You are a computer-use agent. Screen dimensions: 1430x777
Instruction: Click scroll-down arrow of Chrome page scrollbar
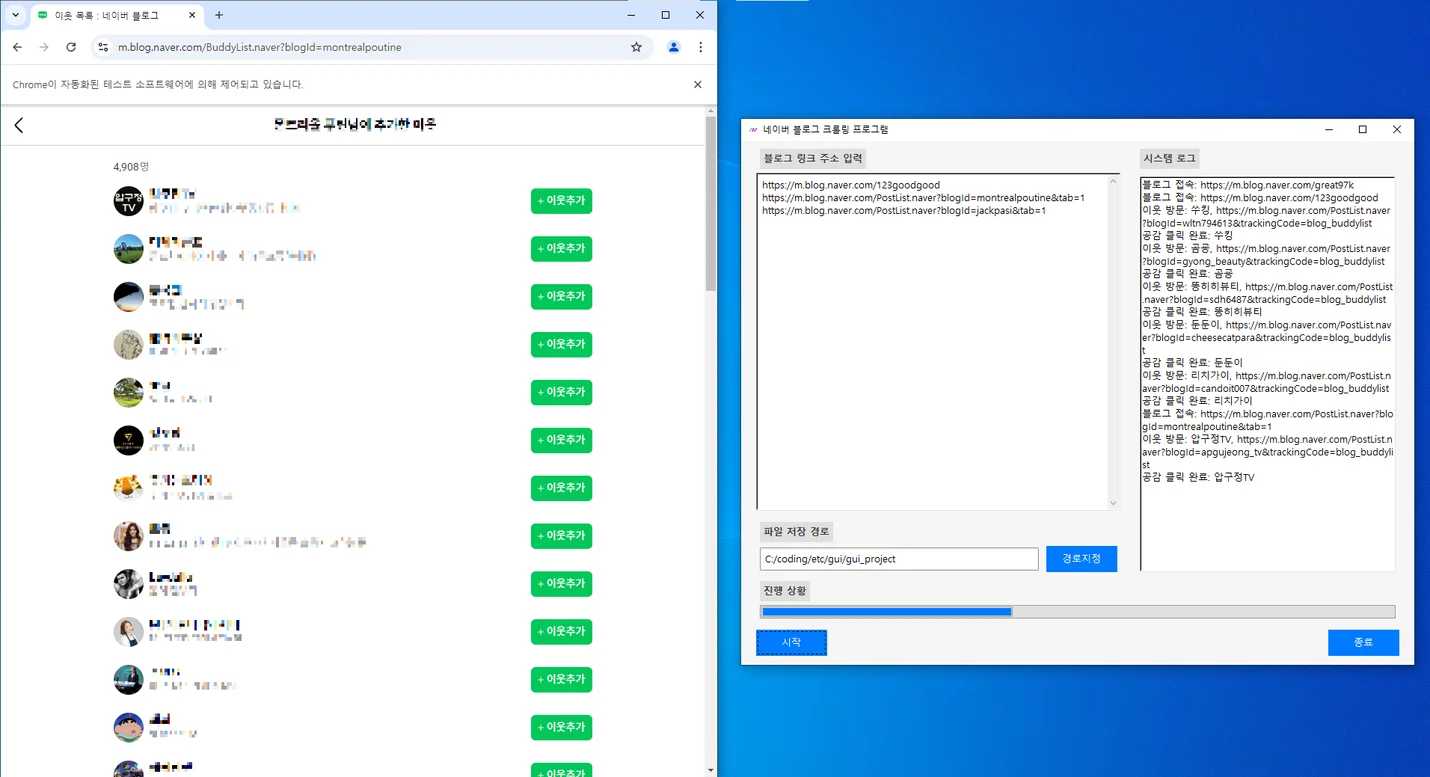pyautogui.click(x=711, y=770)
